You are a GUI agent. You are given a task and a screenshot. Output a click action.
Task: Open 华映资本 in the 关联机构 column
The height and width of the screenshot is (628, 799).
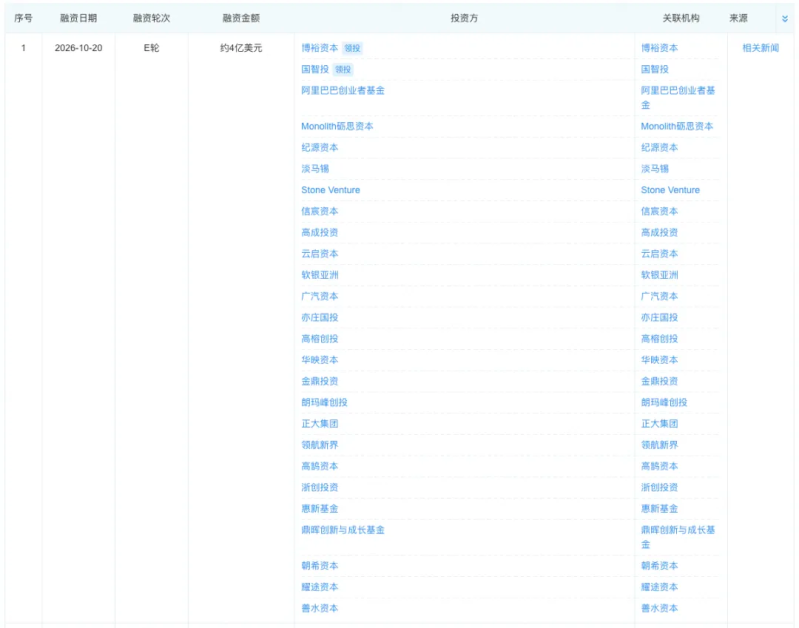click(659, 360)
